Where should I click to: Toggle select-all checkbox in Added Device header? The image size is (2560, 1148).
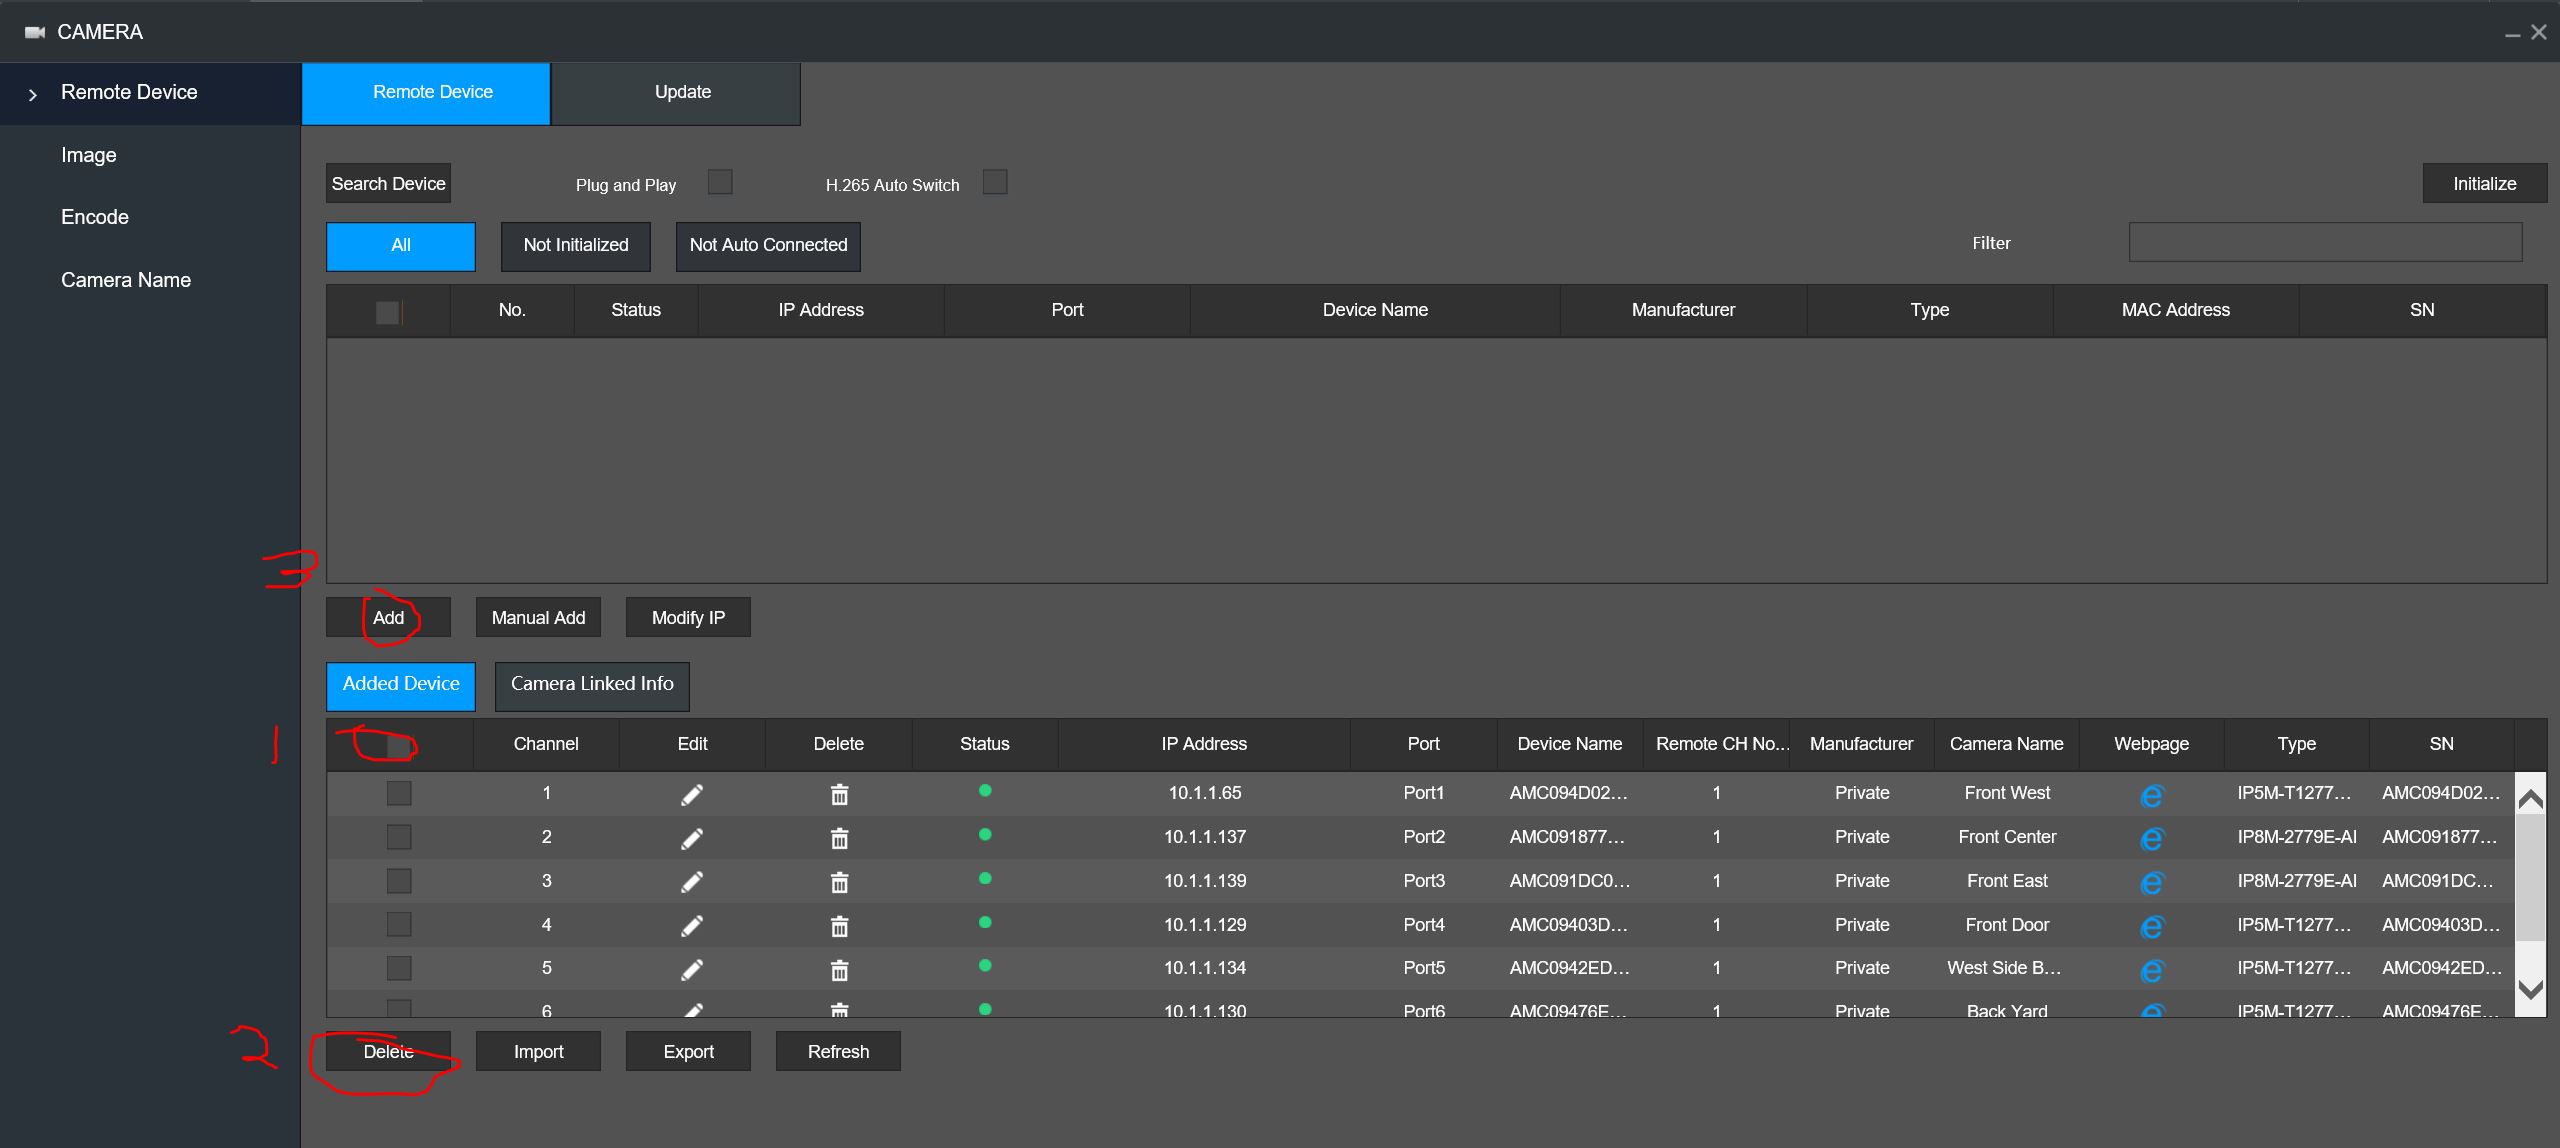click(x=399, y=746)
